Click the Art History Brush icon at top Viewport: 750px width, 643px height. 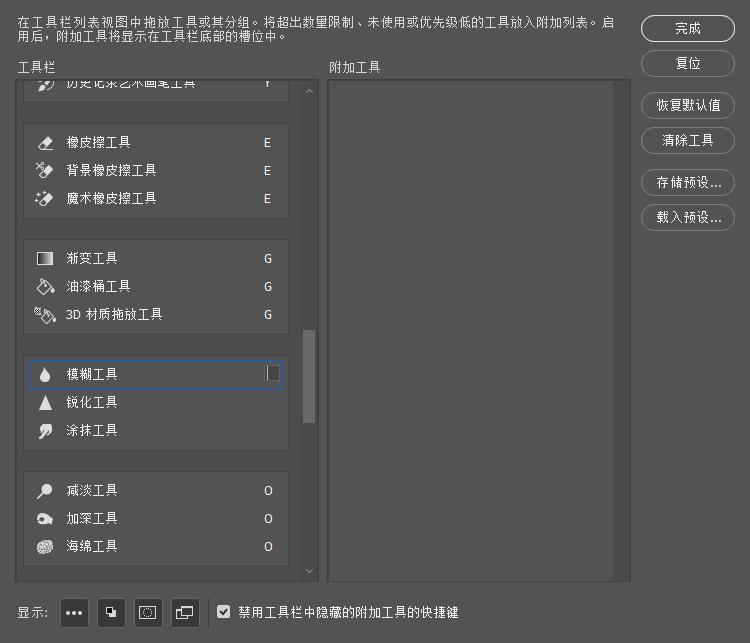(45, 85)
